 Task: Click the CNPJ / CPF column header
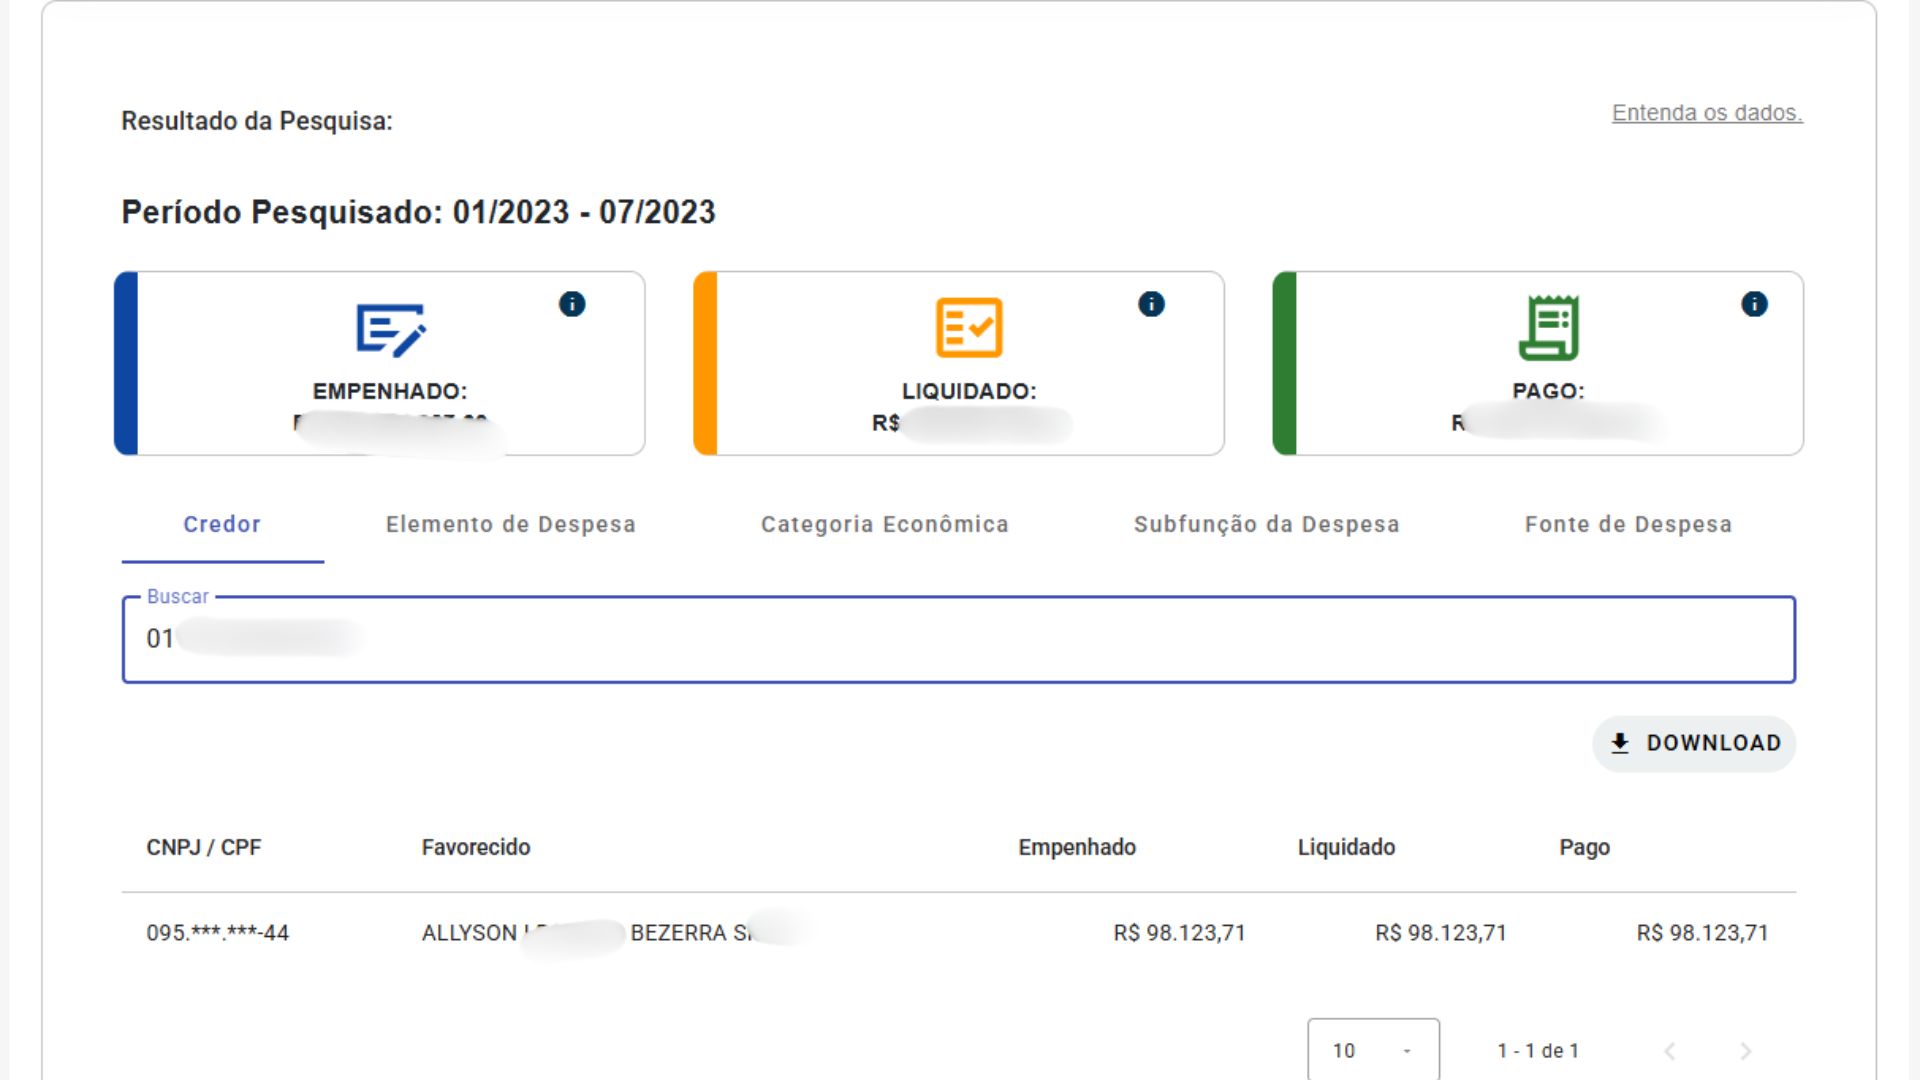pyautogui.click(x=204, y=848)
